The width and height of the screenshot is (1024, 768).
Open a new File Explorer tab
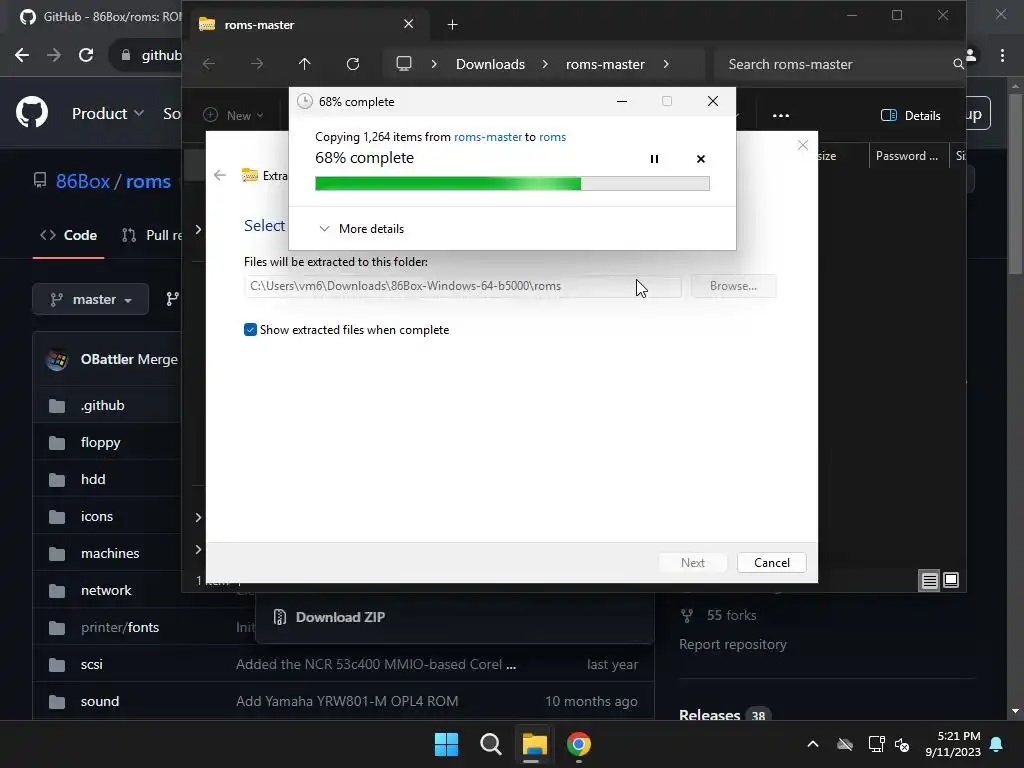point(452,25)
